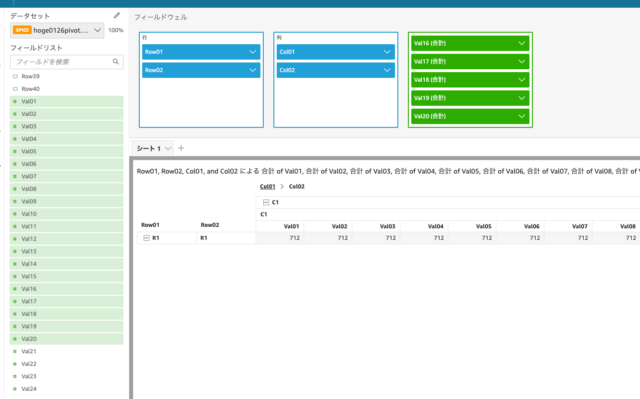Open the シート 1 tab menu
Viewport: 640px width, 399px height.
(x=168, y=149)
